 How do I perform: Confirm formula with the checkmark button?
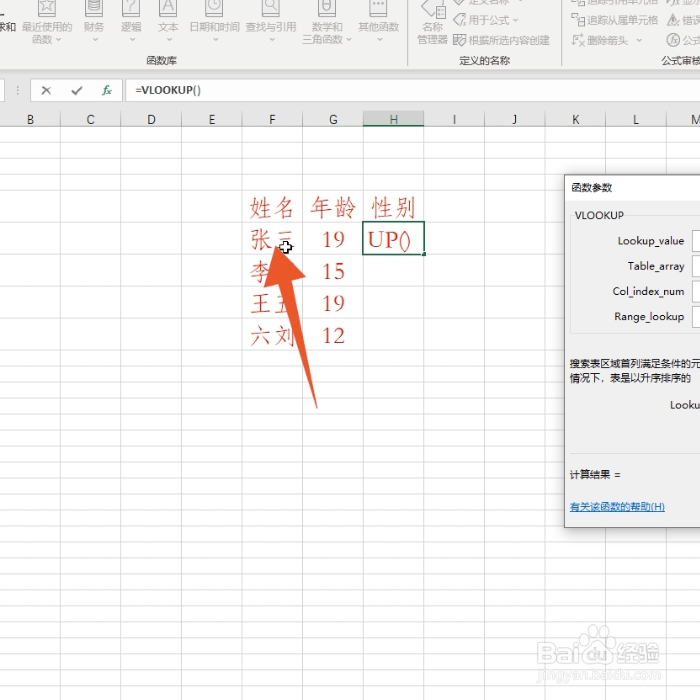coord(77,91)
